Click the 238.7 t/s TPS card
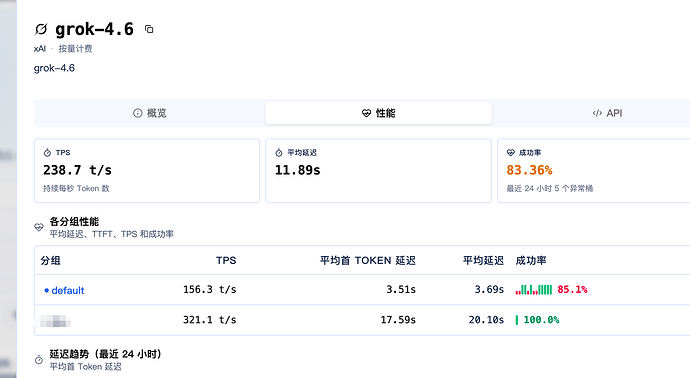690x378 pixels. click(x=147, y=171)
